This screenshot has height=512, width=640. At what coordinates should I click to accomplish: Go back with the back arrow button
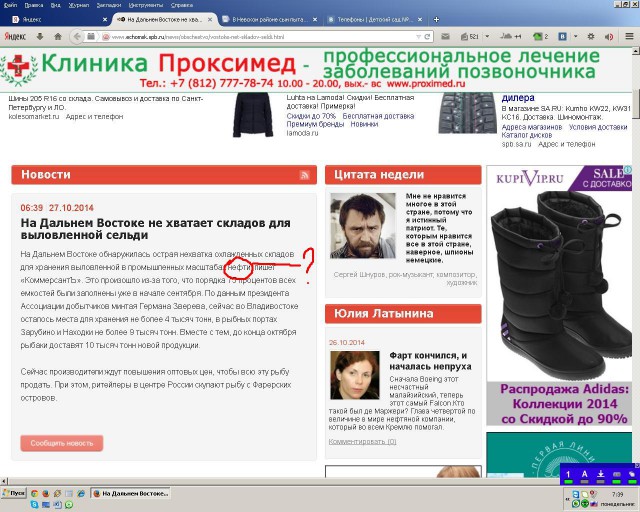tap(77, 37)
